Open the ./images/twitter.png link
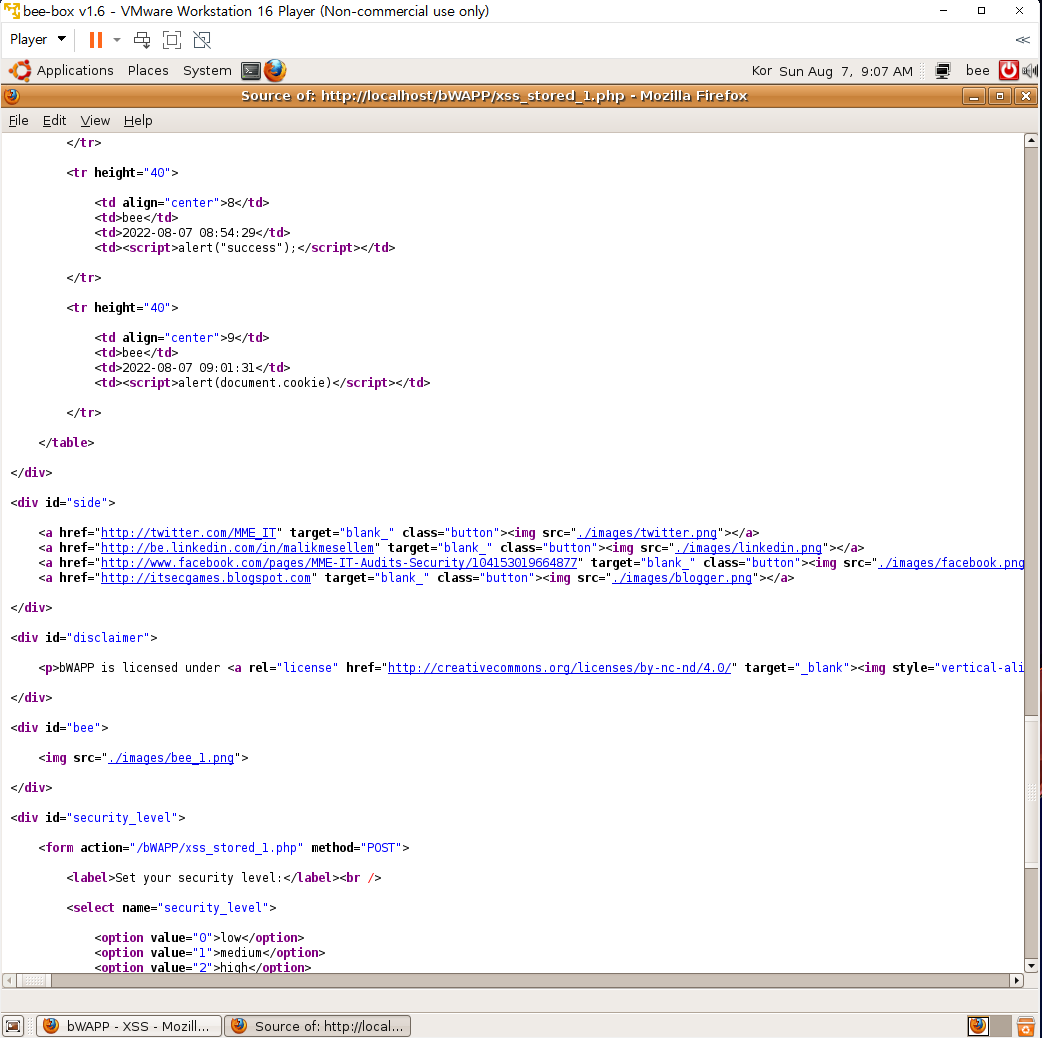The width and height of the screenshot is (1042, 1038). 647,533
